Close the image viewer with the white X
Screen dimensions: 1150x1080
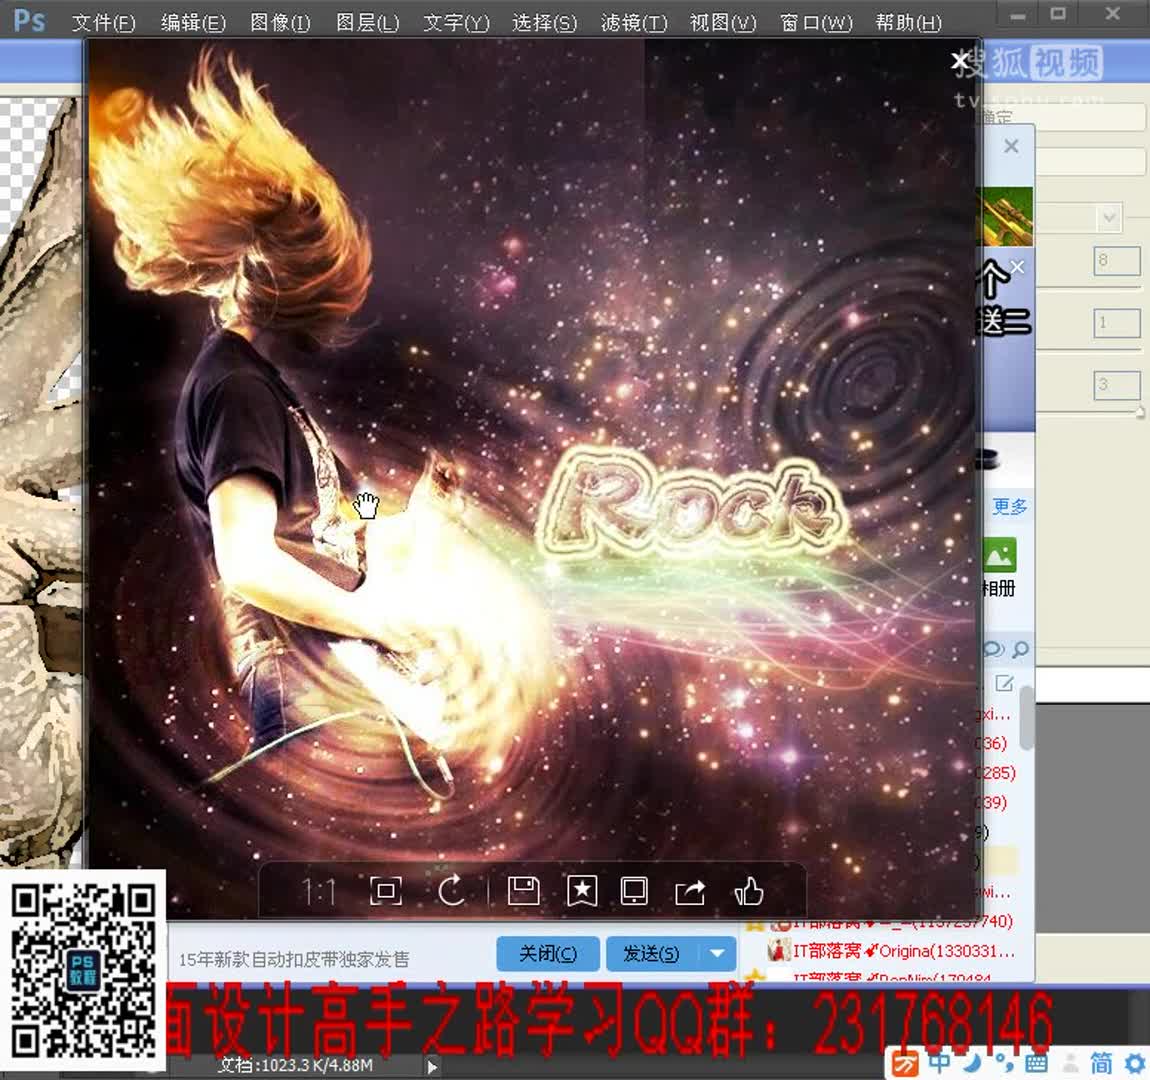tap(959, 60)
